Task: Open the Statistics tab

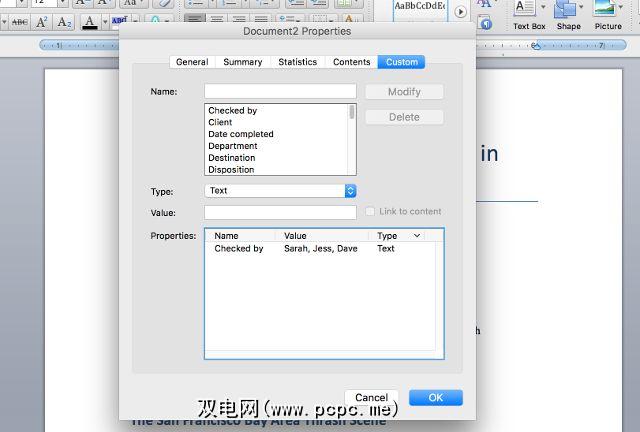Action: point(297,62)
